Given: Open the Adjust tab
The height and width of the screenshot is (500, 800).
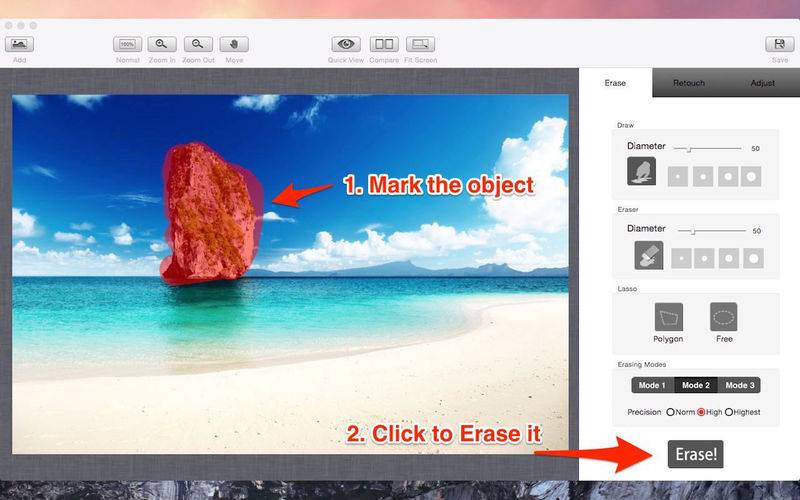Looking at the screenshot, I should click(x=763, y=83).
